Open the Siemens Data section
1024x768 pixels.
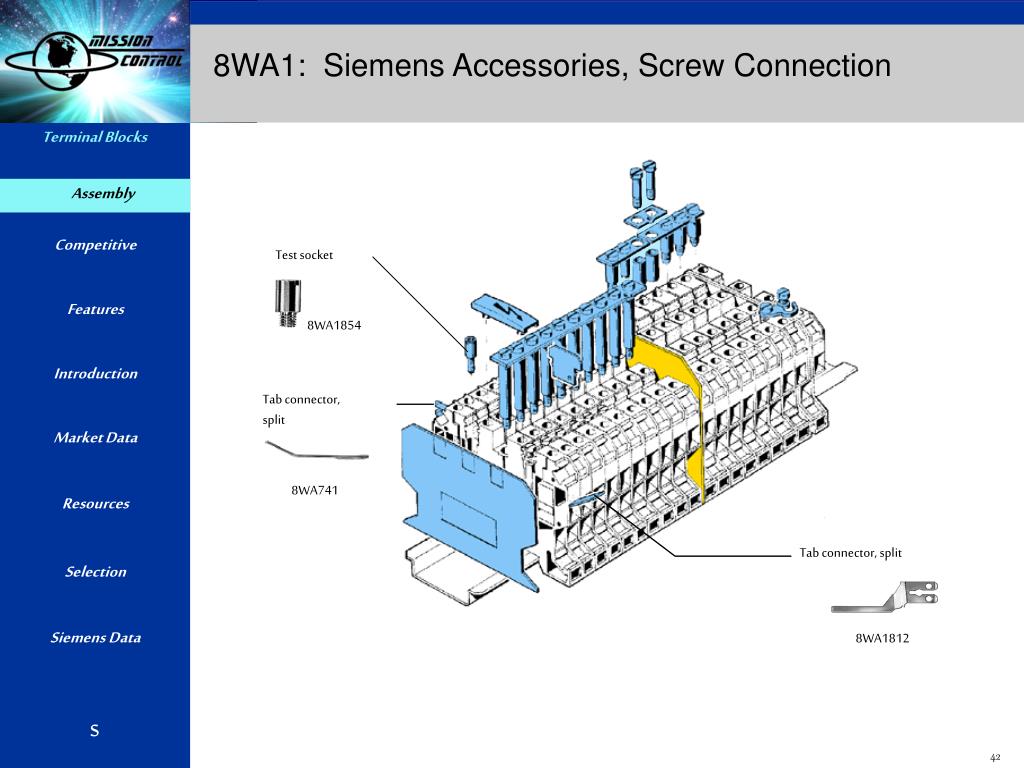tap(95, 637)
